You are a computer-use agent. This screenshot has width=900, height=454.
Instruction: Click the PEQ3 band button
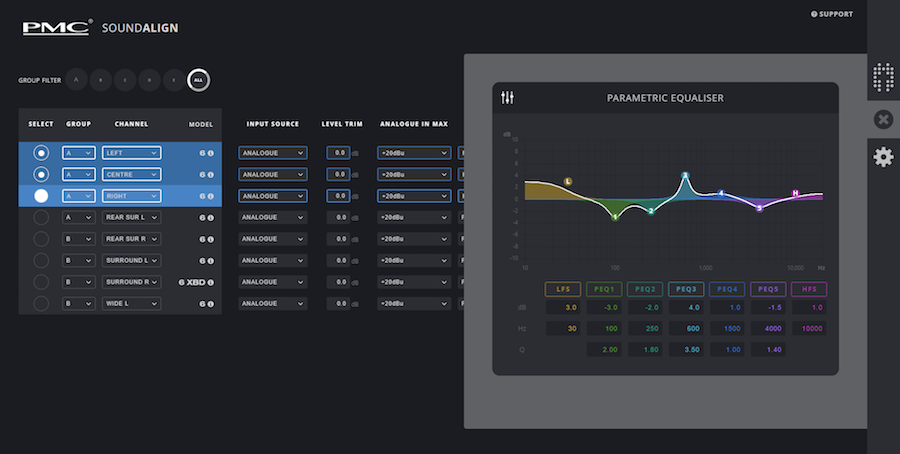tap(686, 289)
